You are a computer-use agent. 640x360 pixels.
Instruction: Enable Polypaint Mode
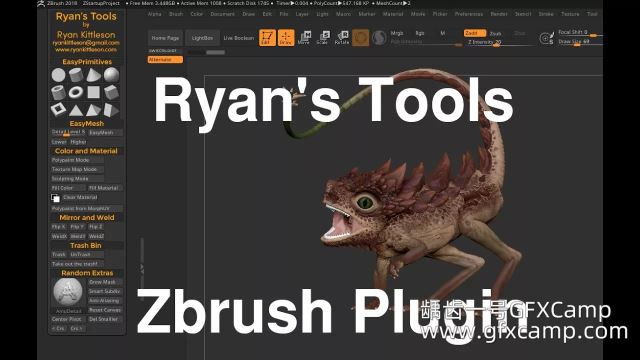coord(77,160)
